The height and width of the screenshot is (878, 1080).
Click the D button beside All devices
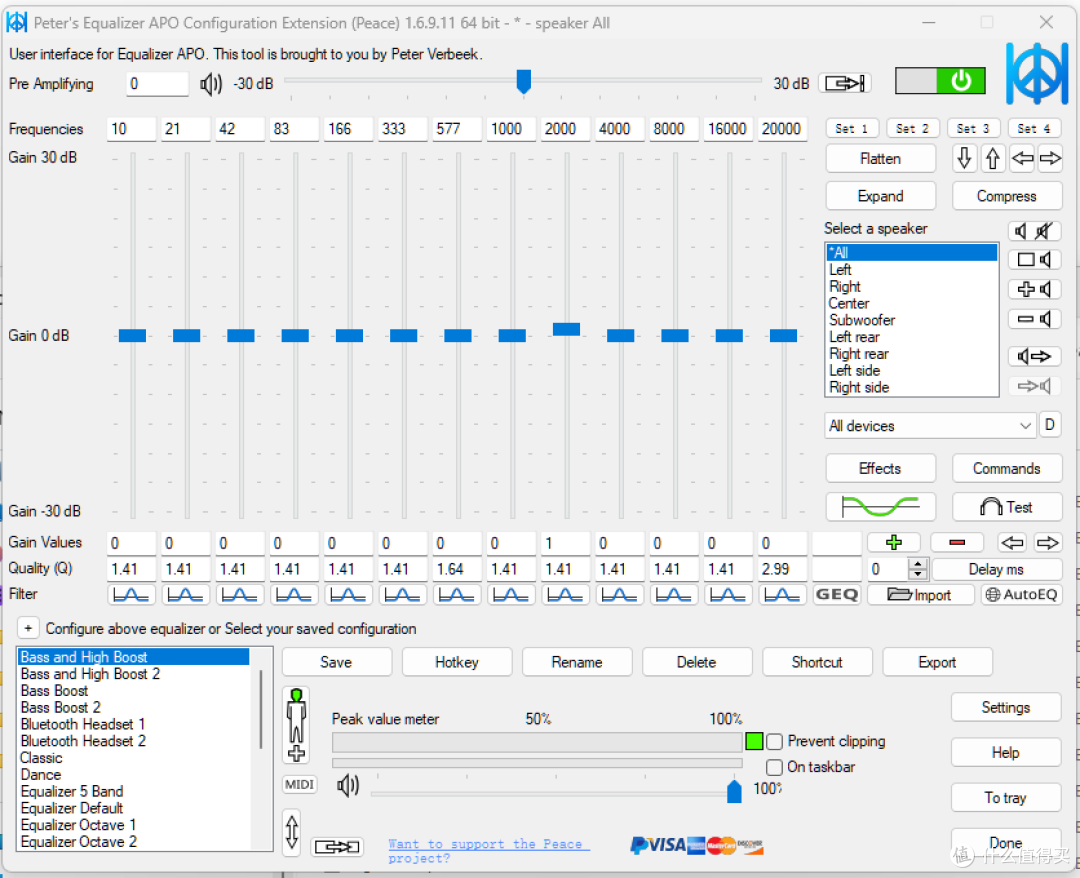click(1050, 425)
